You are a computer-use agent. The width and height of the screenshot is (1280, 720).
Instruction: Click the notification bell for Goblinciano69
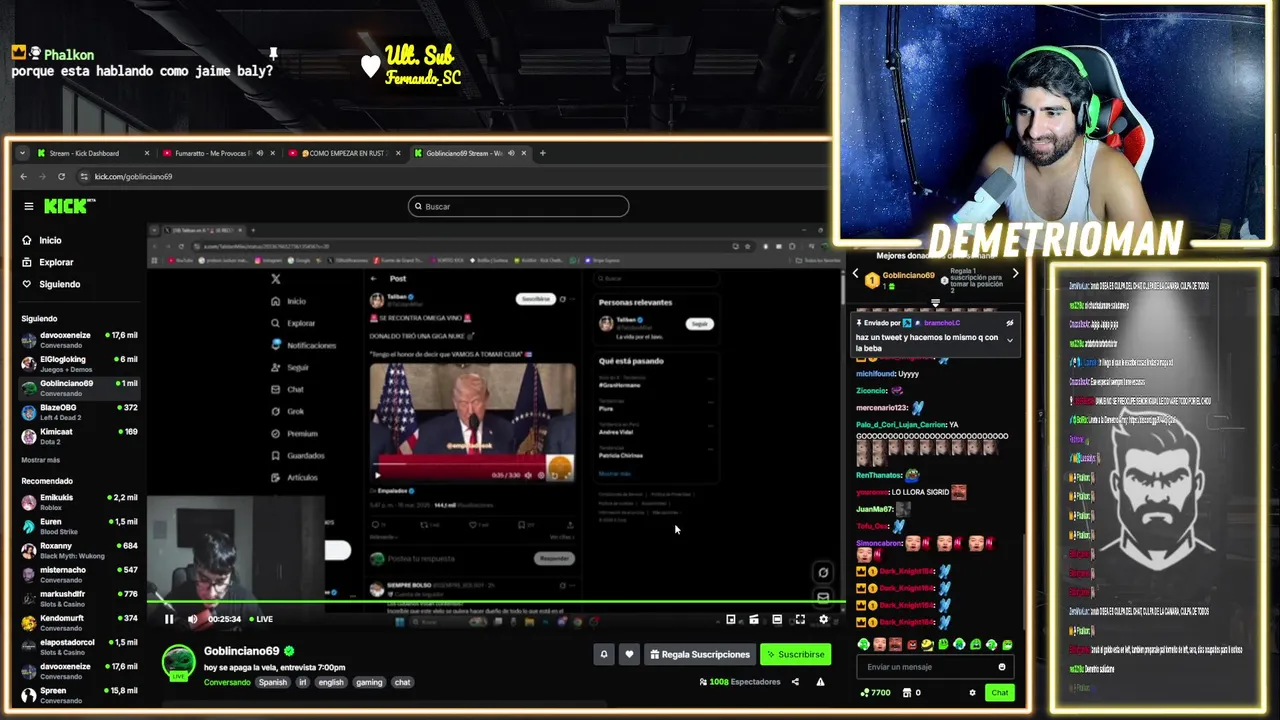click(x=603, y=654)
